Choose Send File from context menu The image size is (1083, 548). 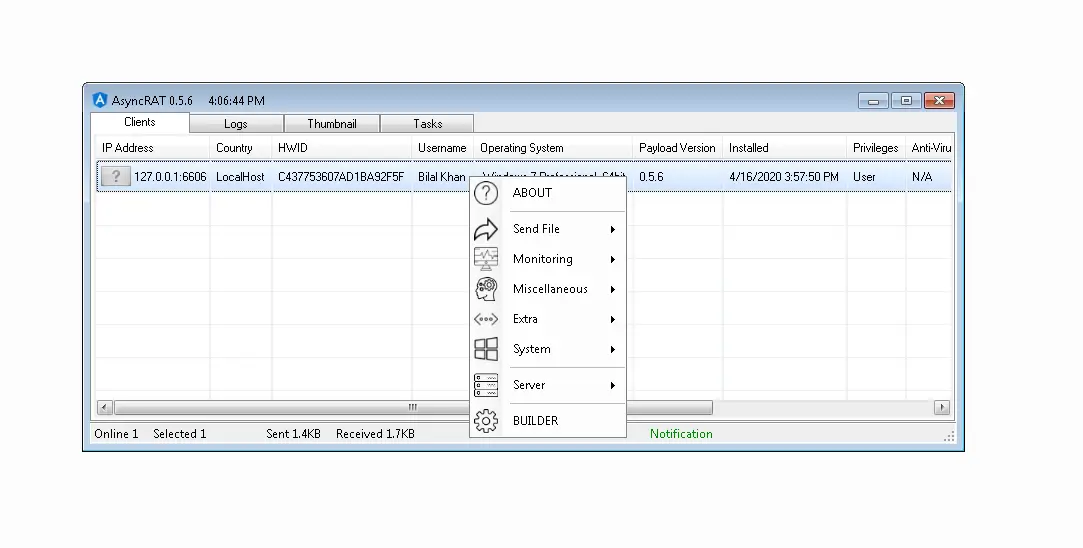[548, 229]
